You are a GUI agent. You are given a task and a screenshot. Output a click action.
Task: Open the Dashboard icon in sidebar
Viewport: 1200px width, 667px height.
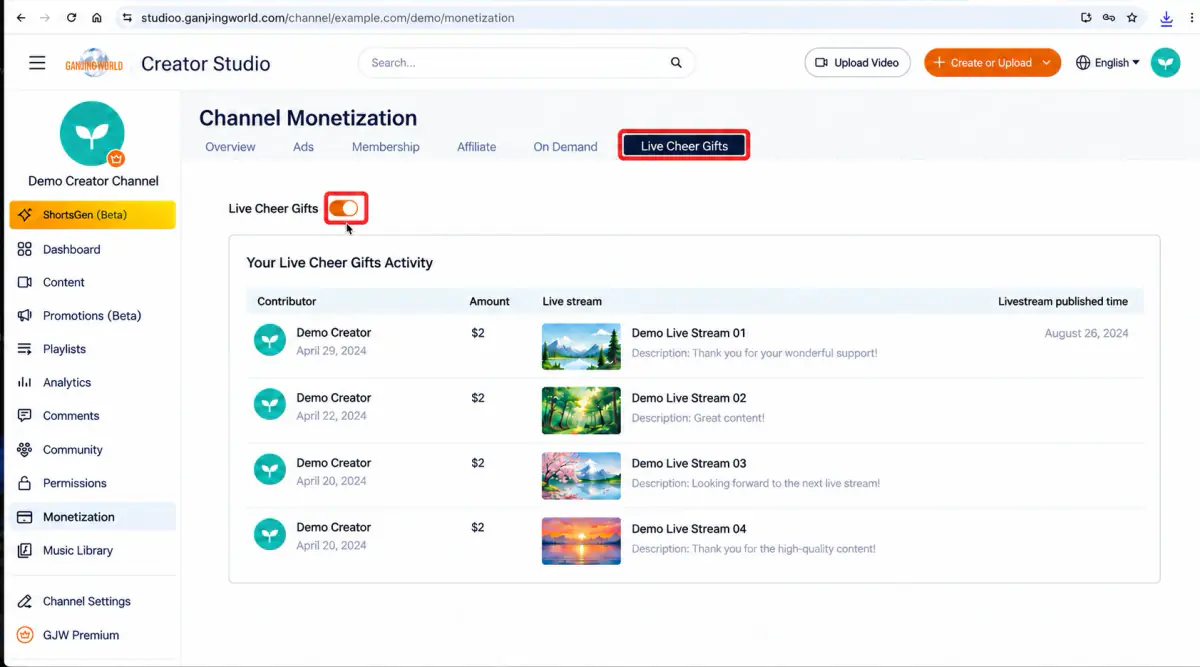pyautogui.click(x=25, y=249)
